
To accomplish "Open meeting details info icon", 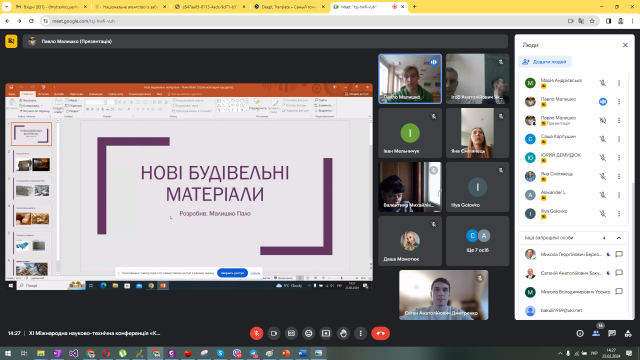I will [580, 333].
